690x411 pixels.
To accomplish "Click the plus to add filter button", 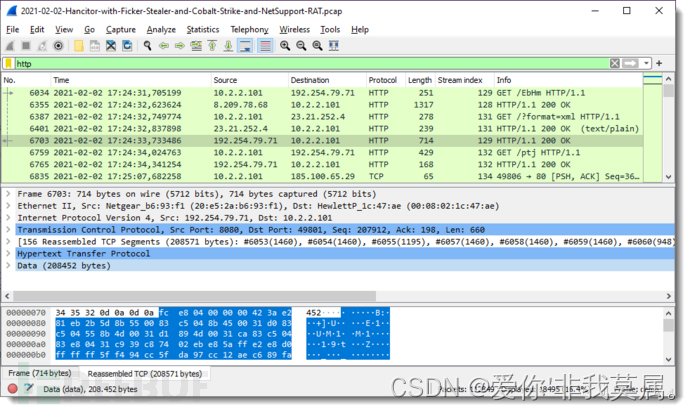I will pyautogui.click(x=659, y=63).
